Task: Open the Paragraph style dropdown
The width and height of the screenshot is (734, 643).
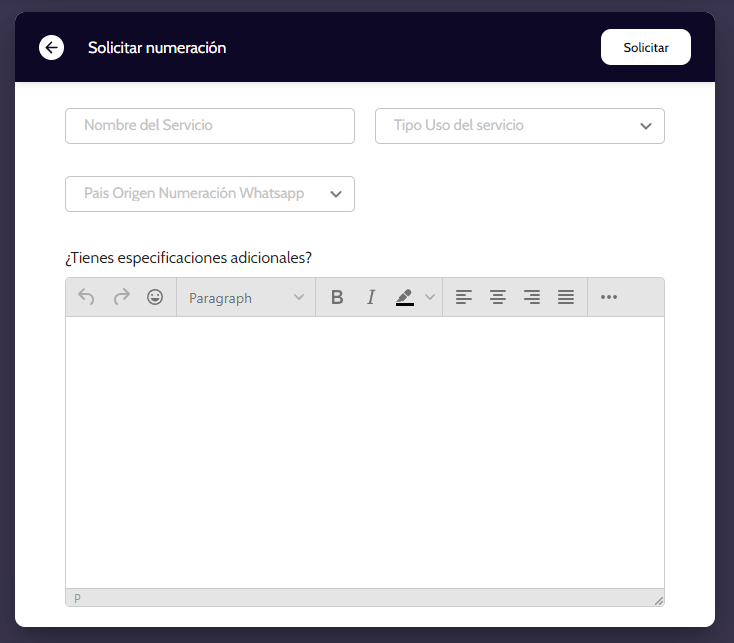Action: [x=246, y=298]
